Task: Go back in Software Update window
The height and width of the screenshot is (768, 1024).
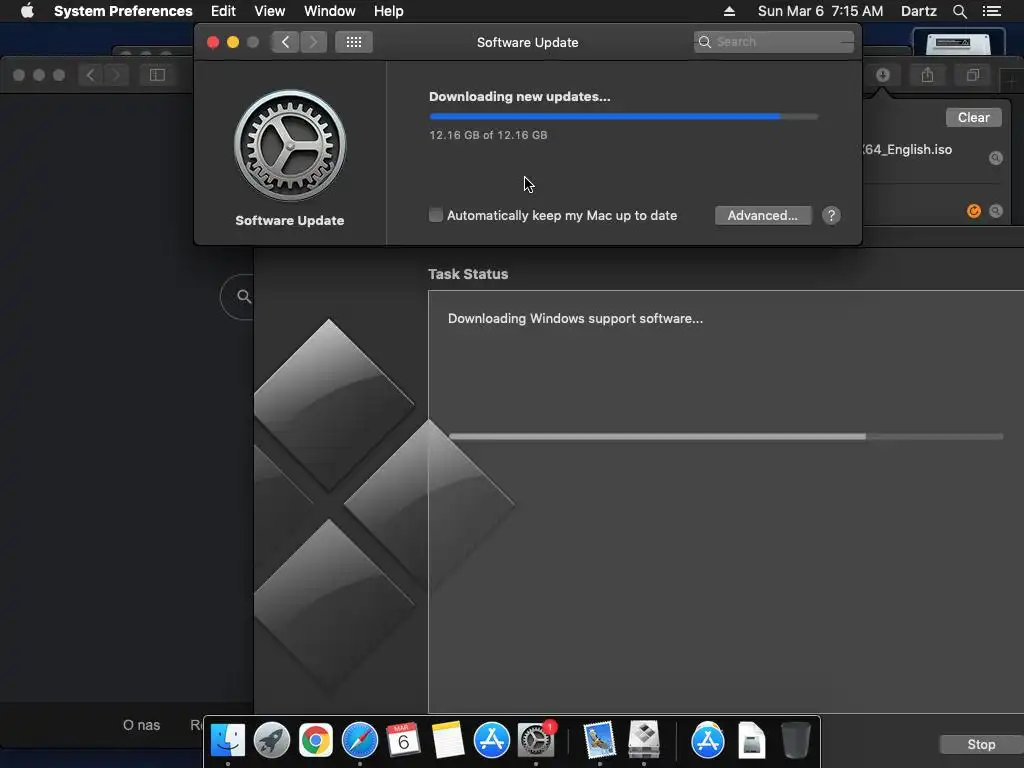Action: click(285, 42)
